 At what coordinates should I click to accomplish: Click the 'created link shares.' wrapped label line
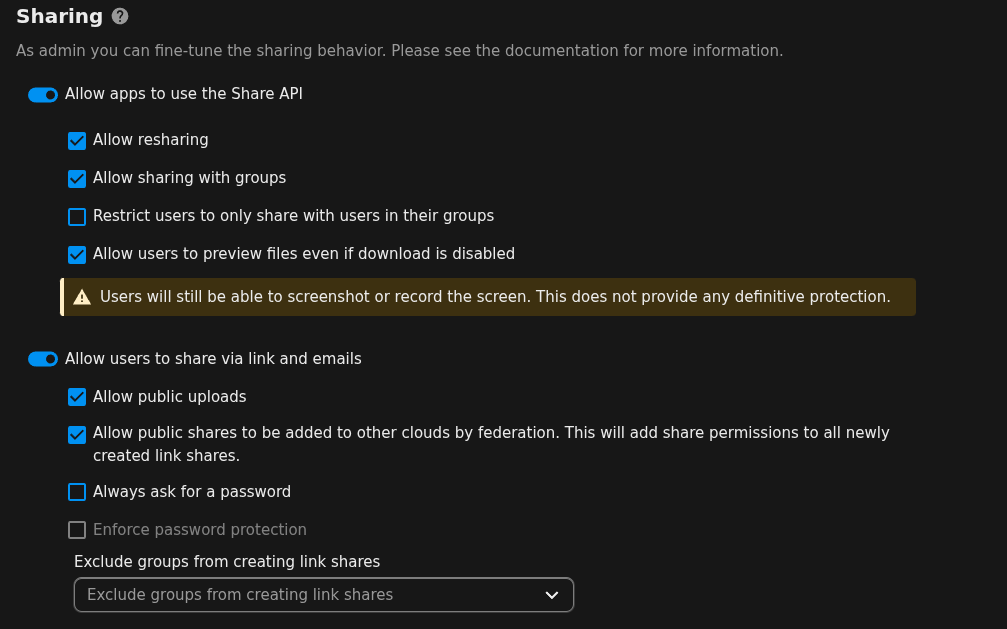pos(166,456)
